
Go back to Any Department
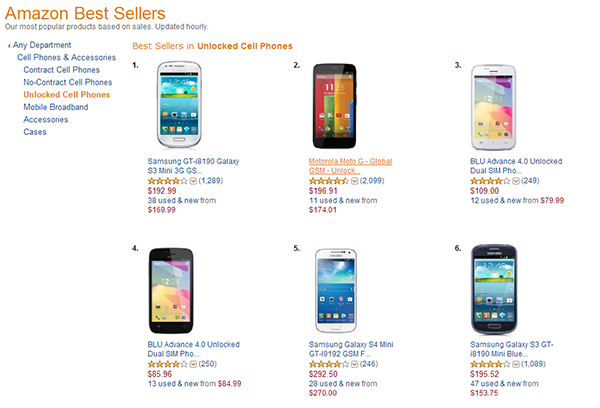coord(42,45)
